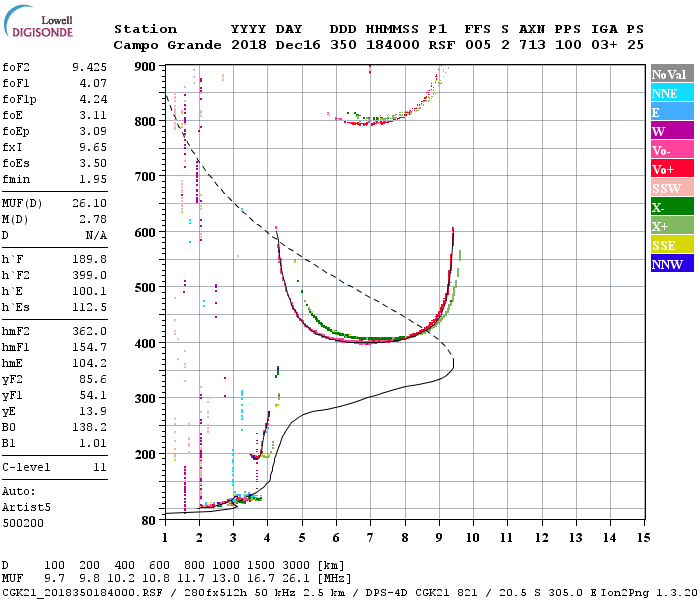The image size is (700, 600).
Task: Select the X- dark green legend swatch
Action: [x=672, y=207]
